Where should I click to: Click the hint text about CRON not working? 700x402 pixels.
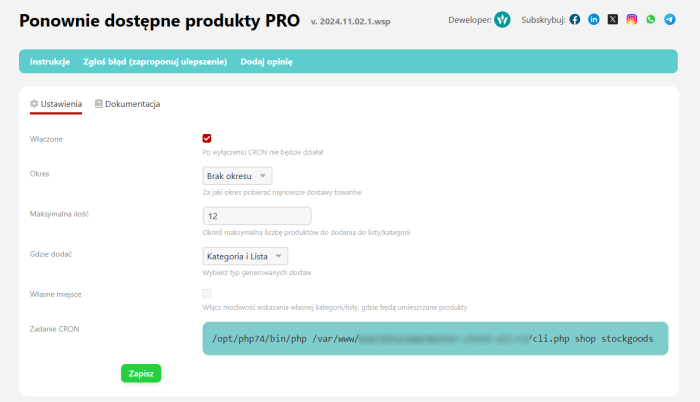pos(263,152)
